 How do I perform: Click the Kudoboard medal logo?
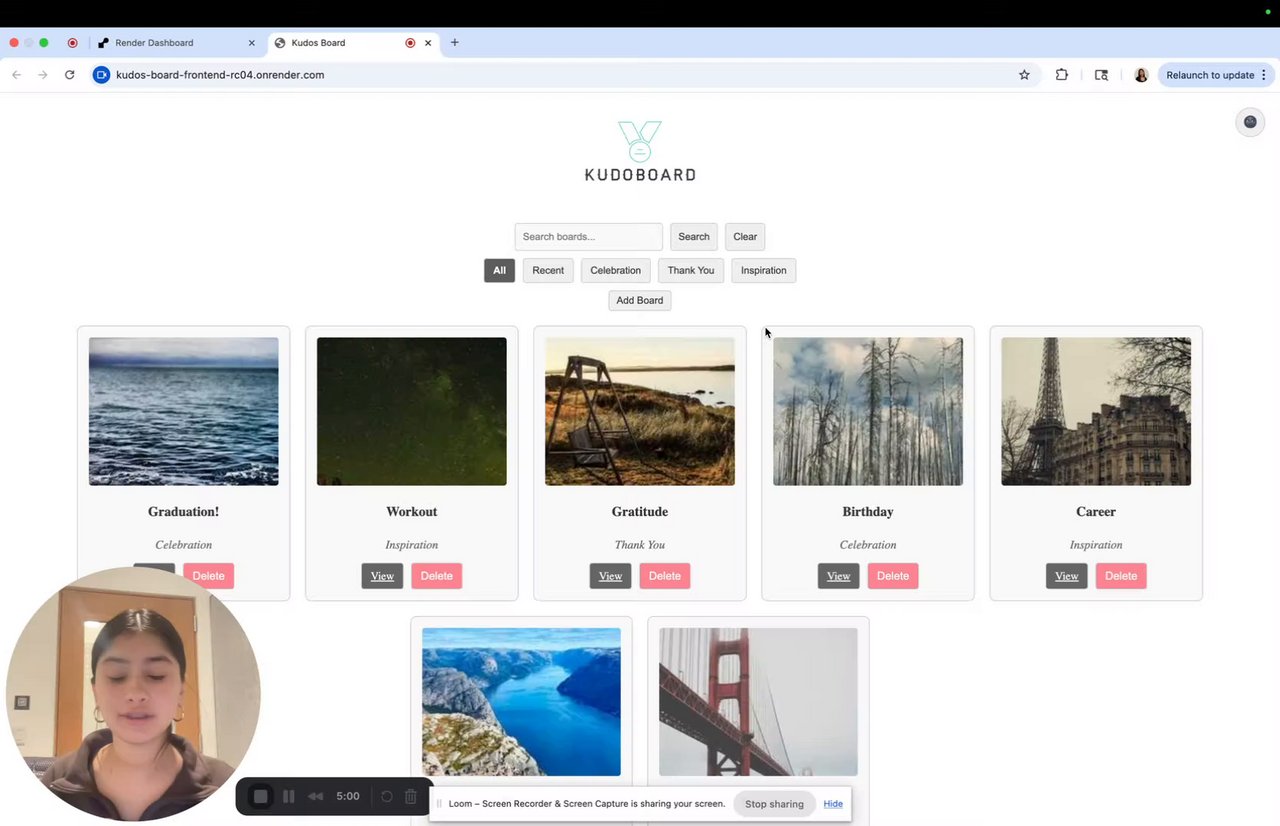pyautogui.click(x=640, y=152)
